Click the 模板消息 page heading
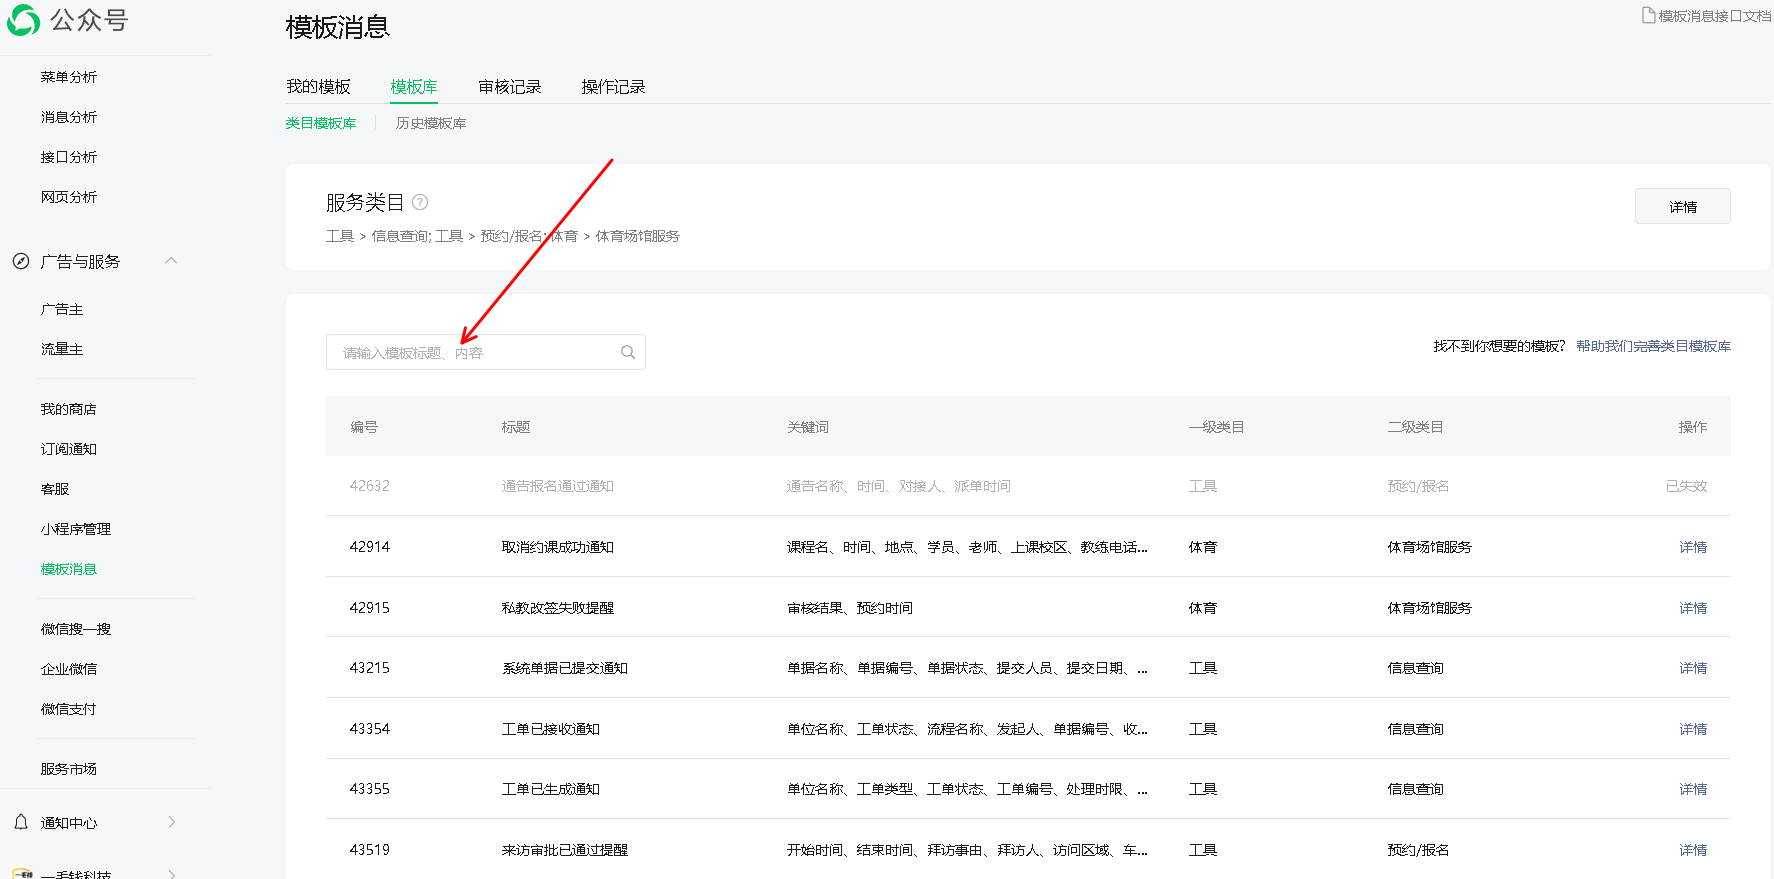This screenshot has width=1774, height=879. point(338,27)
